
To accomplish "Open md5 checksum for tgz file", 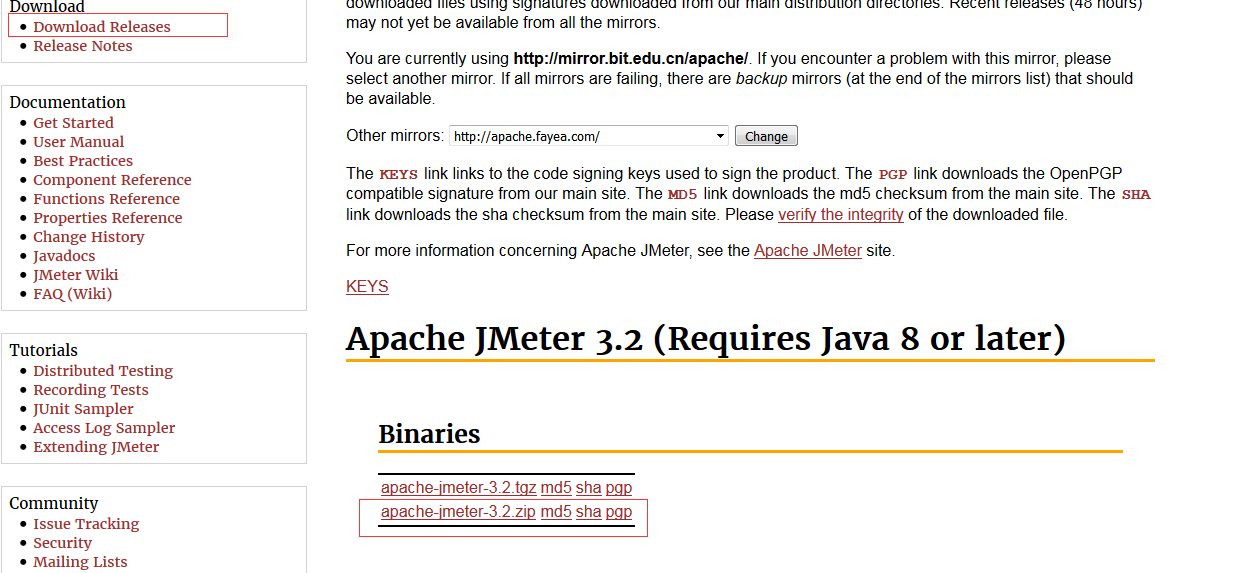I will pyautogui.click(x=556, y=488).
